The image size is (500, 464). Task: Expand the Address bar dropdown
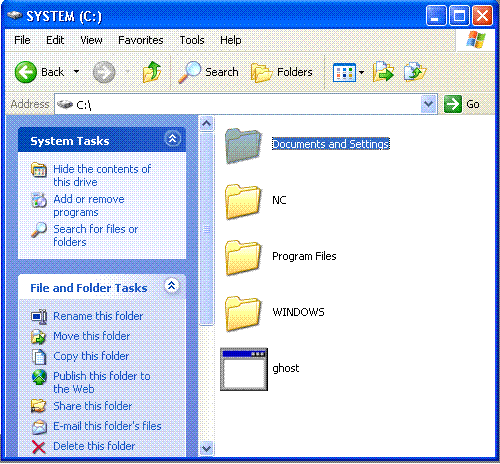428,104
